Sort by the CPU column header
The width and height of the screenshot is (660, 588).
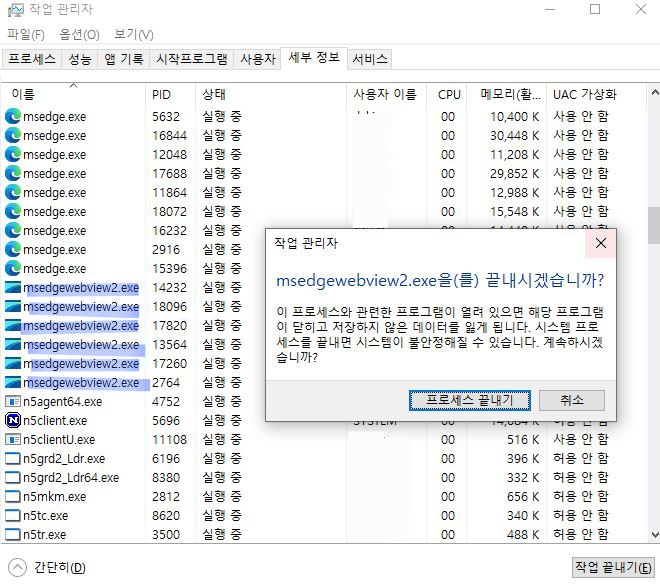tap(447, 94)
